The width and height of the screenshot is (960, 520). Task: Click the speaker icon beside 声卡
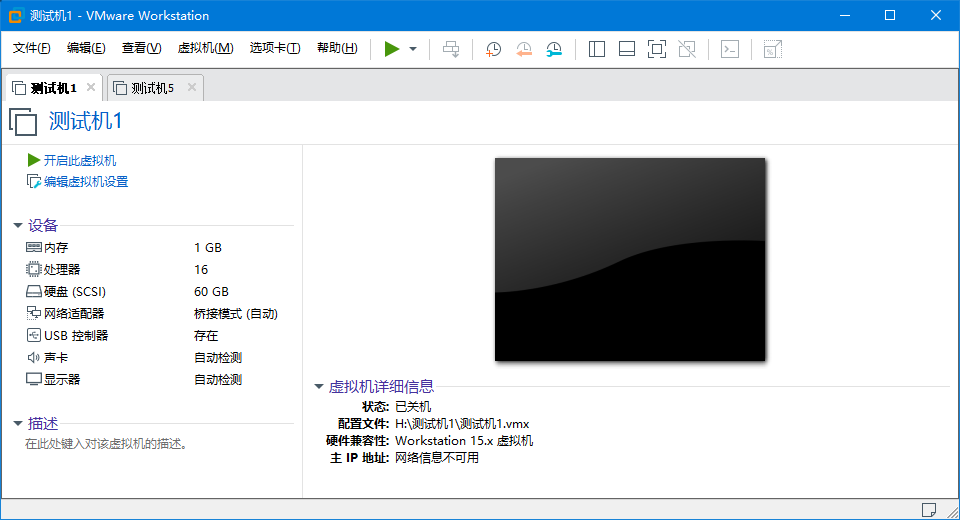click(33, 357)
